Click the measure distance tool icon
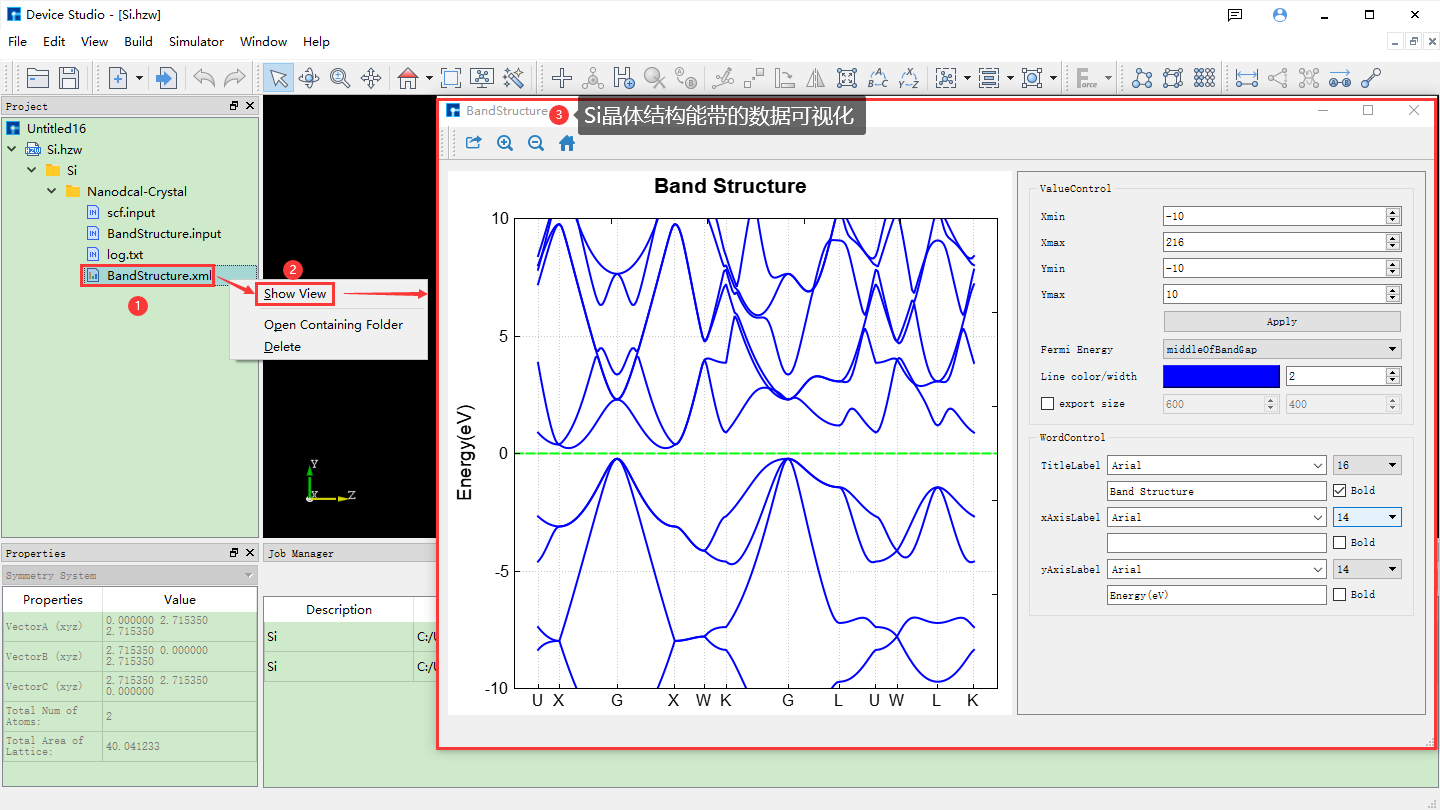The width and height of the screenshot is (1440, 810). coord(1246,78)
